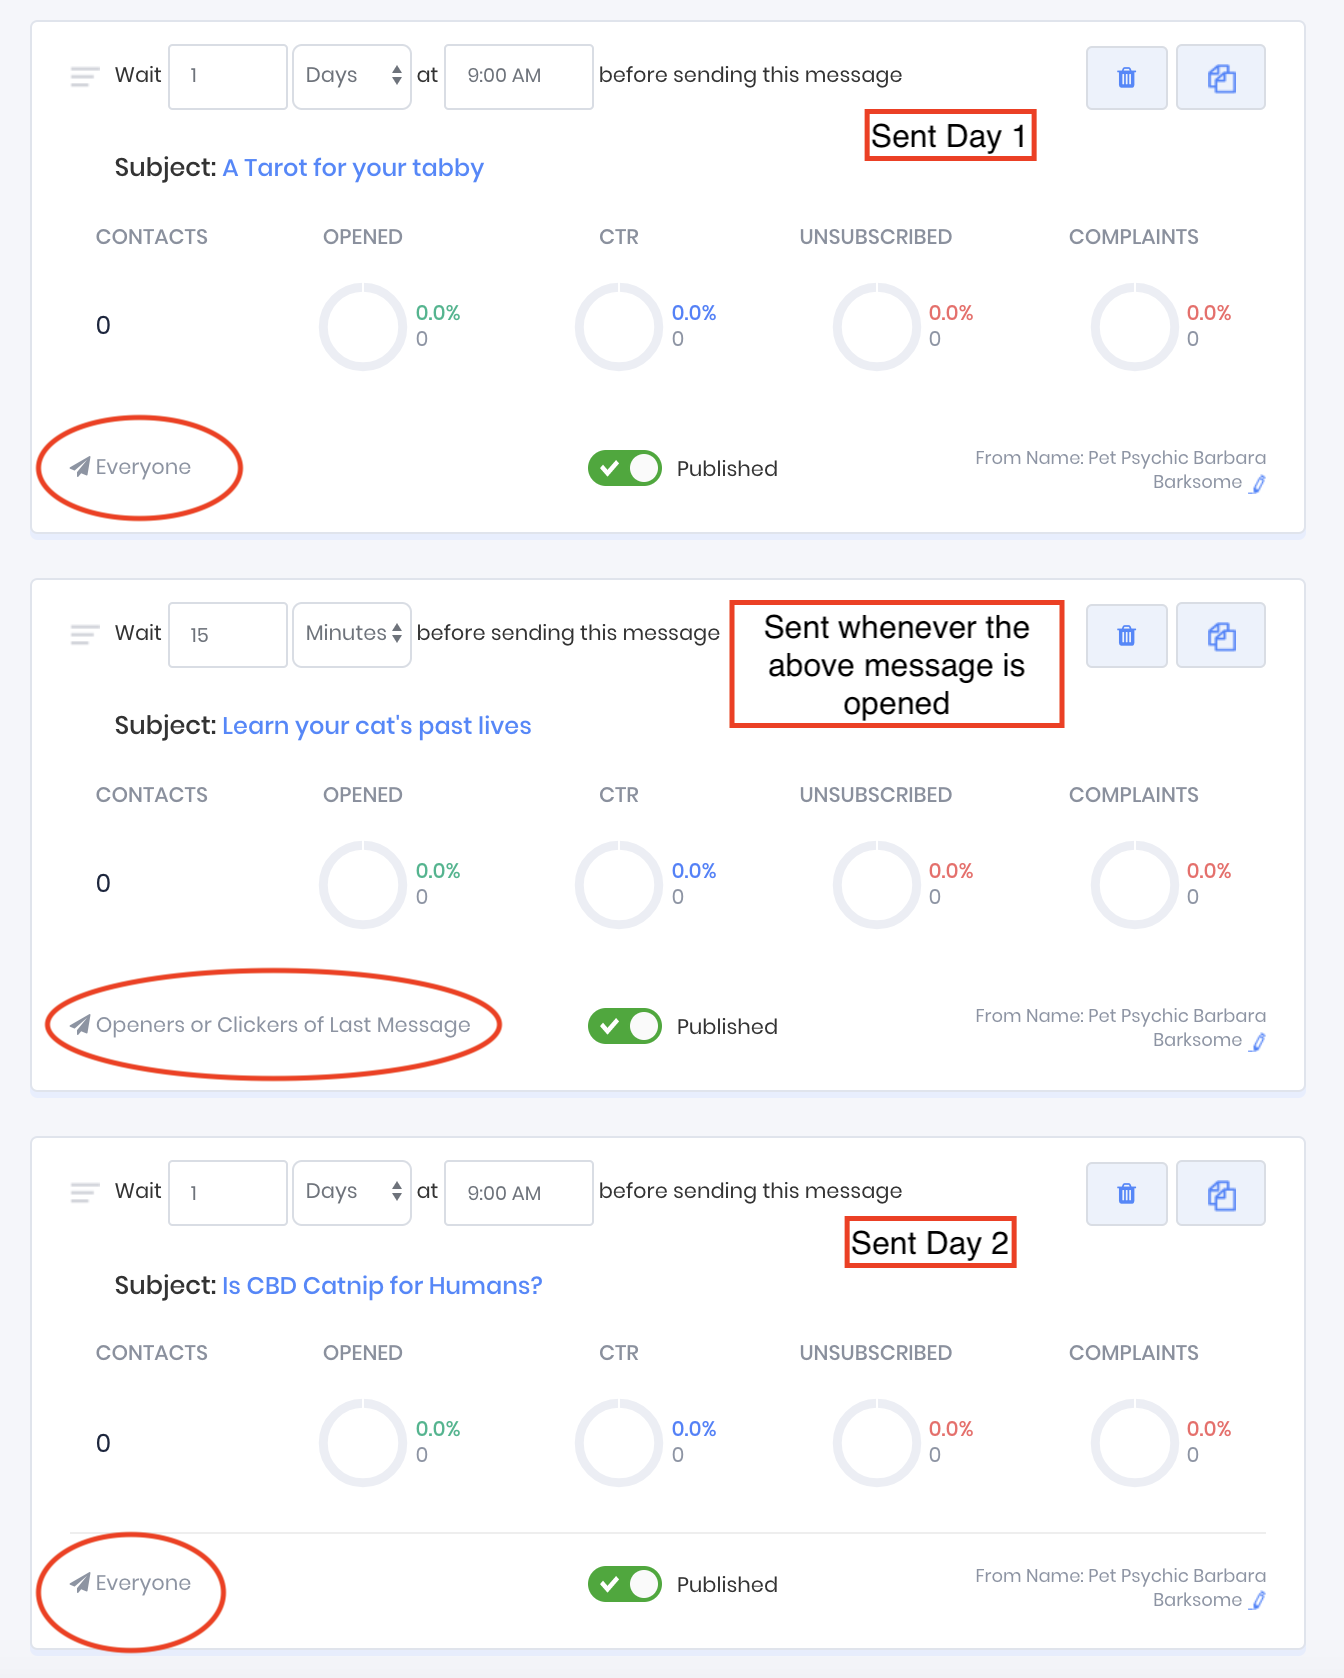Viewport: 1344px width, 1678px height.
Task: Click drag handle of 'A Tarot for your tabby'
Action: [85, 77]
